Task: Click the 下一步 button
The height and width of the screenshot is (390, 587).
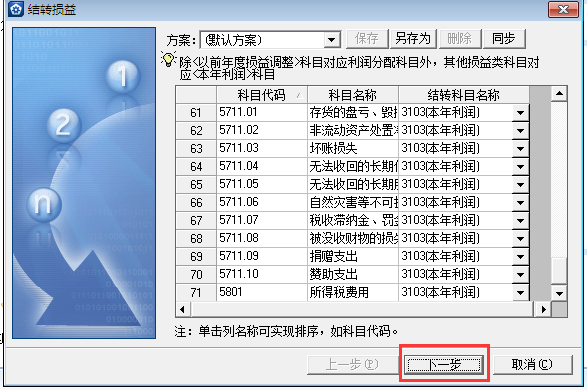Action: [x=444, y=364]
